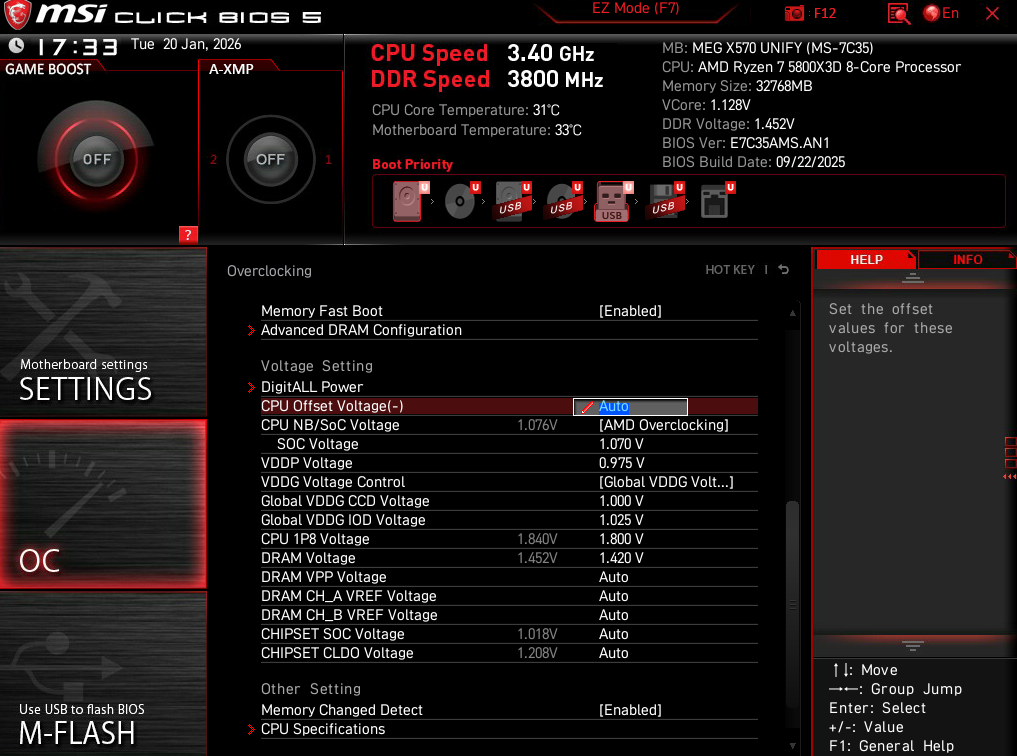
Task: Change language via the En globe icon
Action: click(942, 13)
